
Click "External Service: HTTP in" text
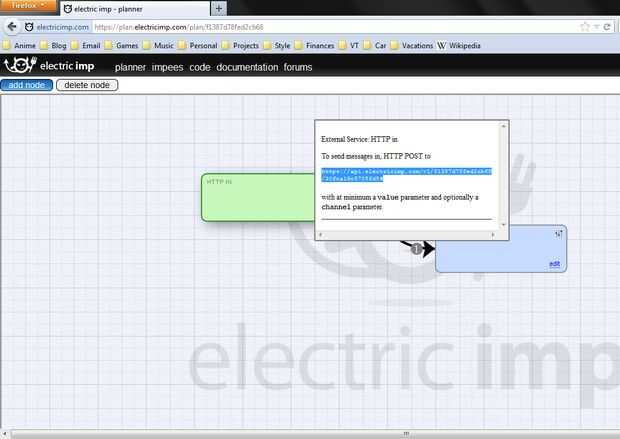(359, 139)
